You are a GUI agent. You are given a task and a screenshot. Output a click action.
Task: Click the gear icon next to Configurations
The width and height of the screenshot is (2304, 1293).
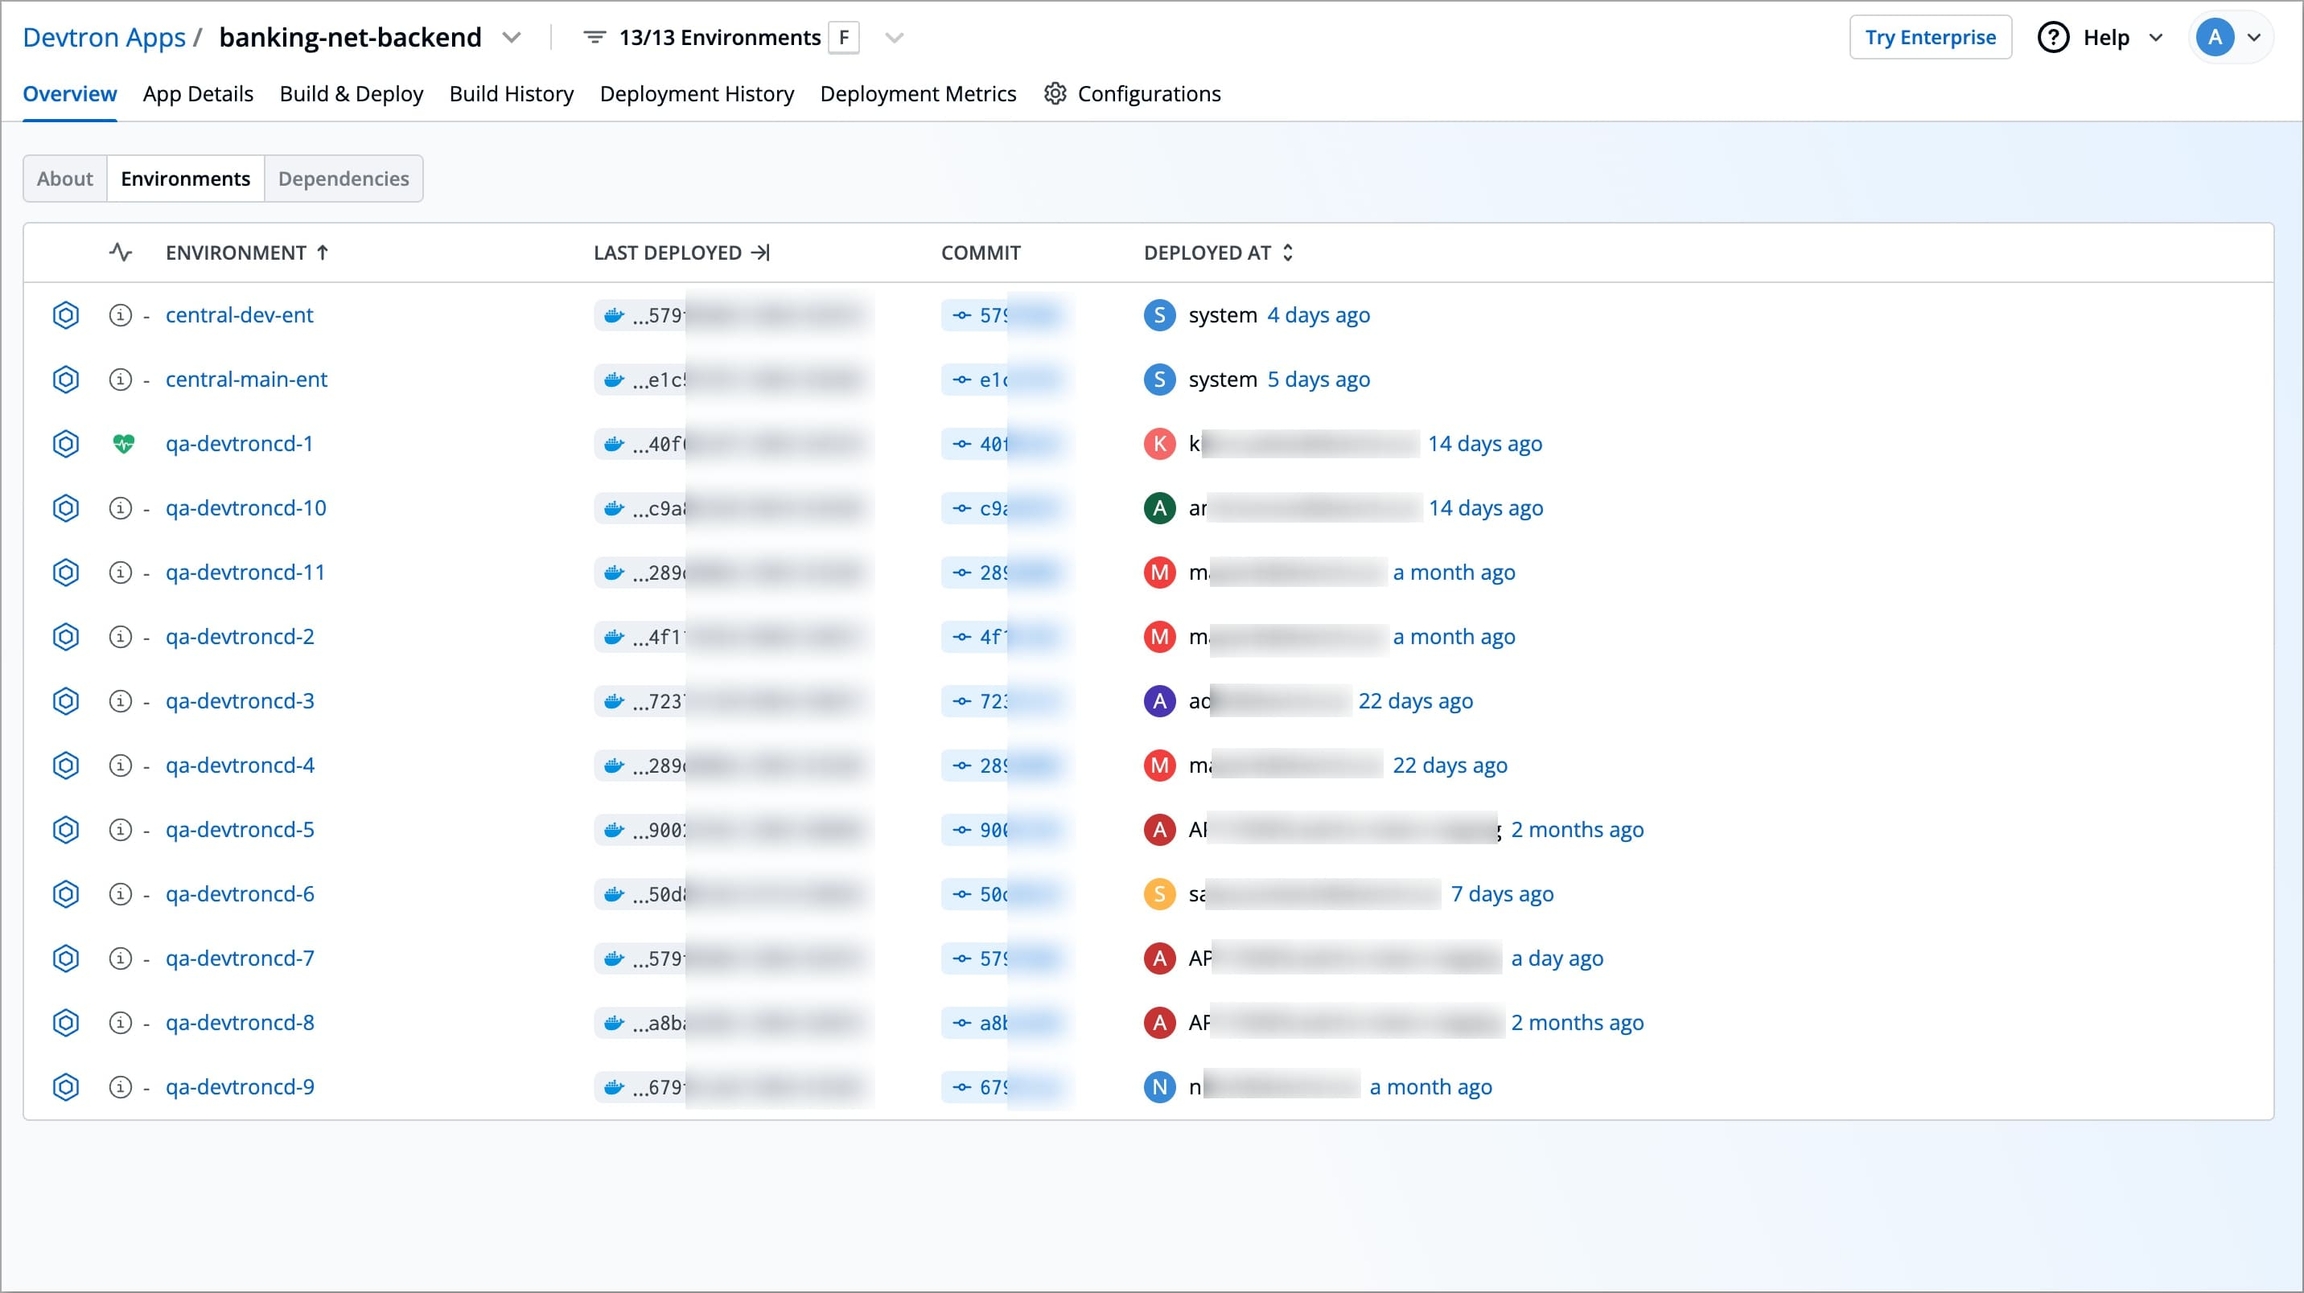(x=1055, y=94)
